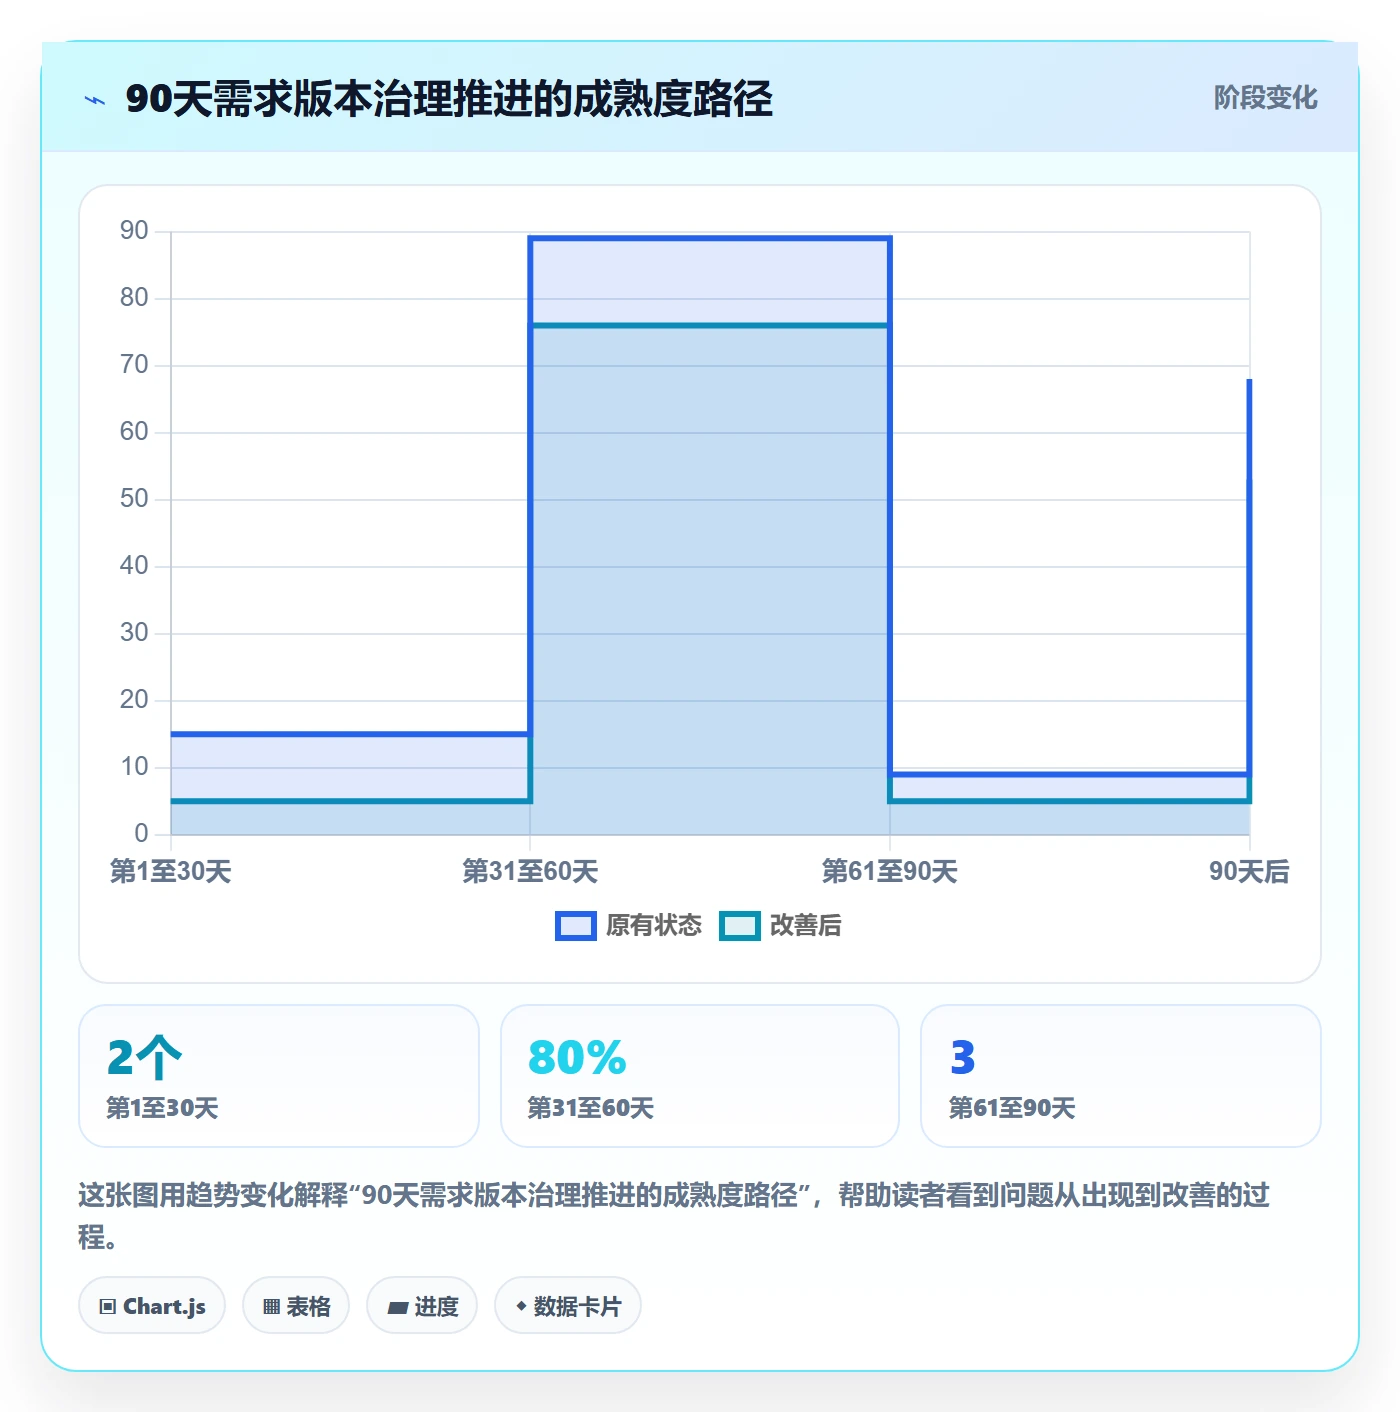Click the lightning bolt icon beside the title
This screenshot has width=1400, height=1412.
click(95, 100)
